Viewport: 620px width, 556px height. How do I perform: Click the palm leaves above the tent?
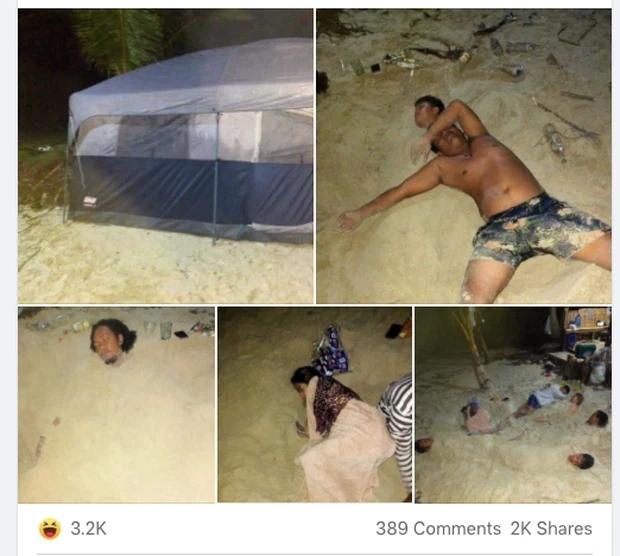(119, 38)
